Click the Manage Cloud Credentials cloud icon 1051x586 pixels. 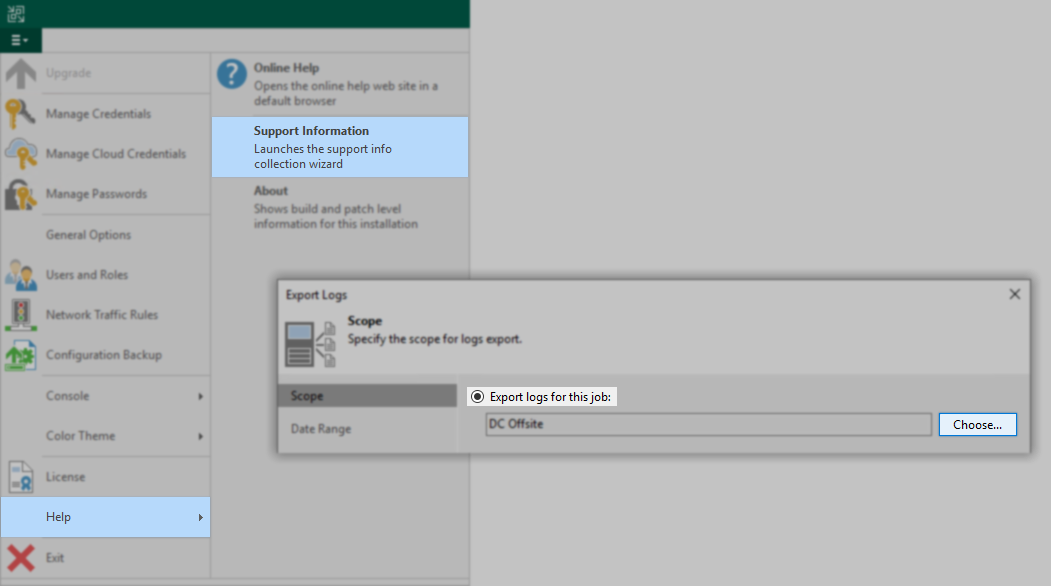[21, 154]
